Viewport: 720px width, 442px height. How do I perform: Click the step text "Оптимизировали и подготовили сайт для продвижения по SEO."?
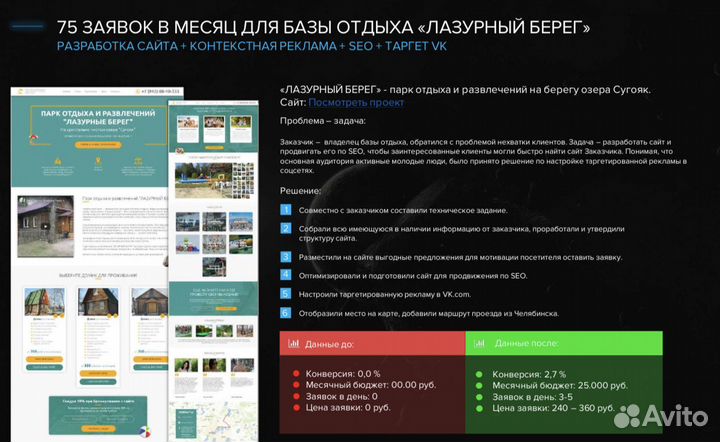pos(413,276)
